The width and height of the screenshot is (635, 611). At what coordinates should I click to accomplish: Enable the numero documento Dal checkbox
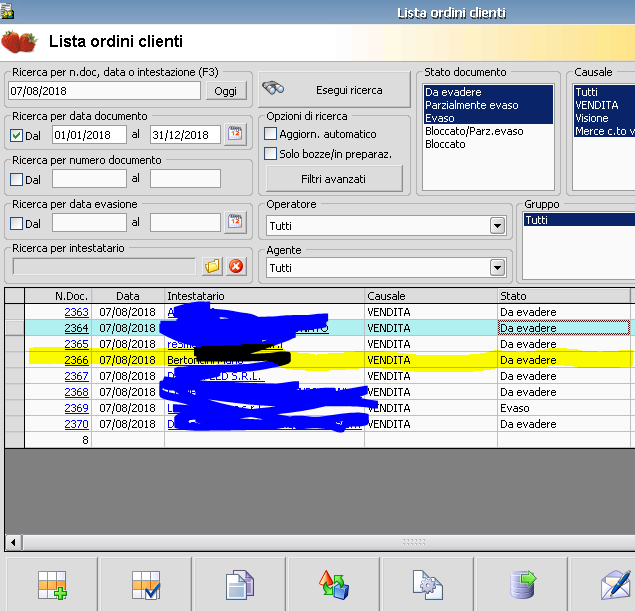click(x=16, y=179)
